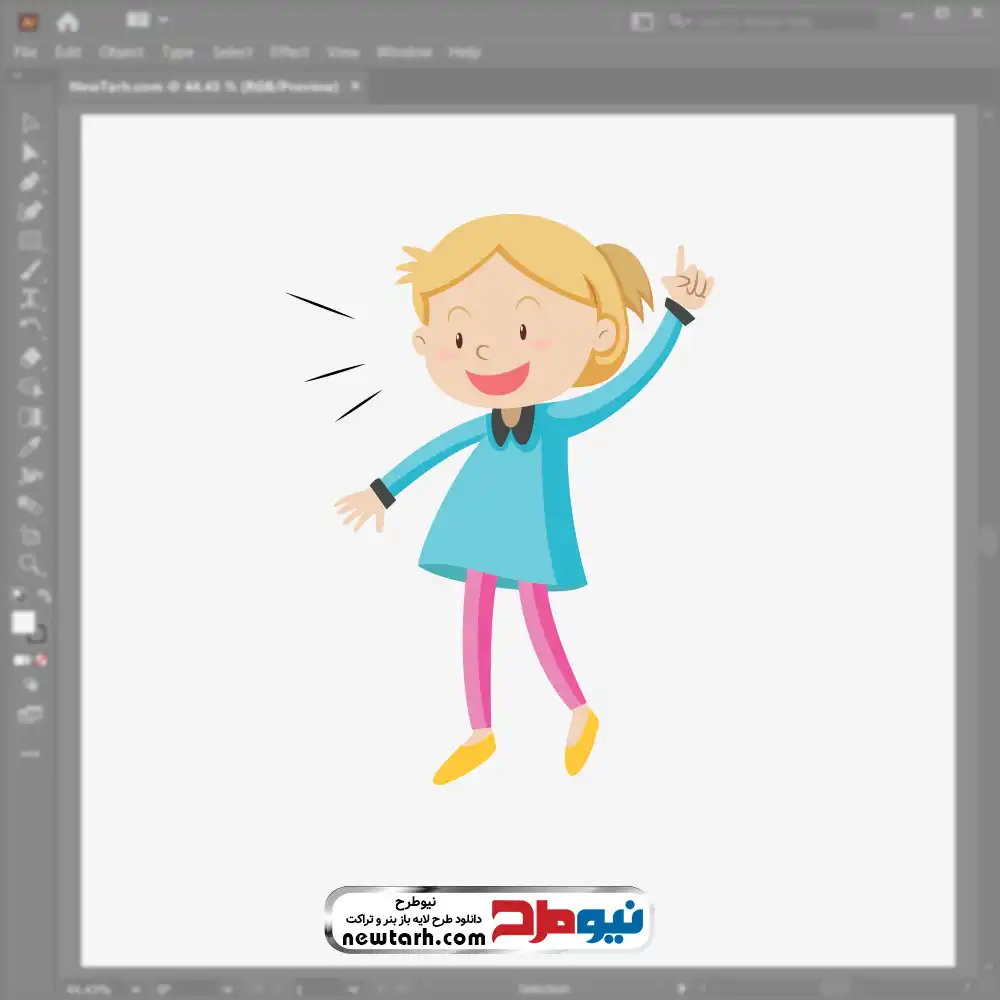Image resolution: width=1000 pixels, height=1000 pixels.
Task: Activate the Eraser tool
Action: point(30,357)
